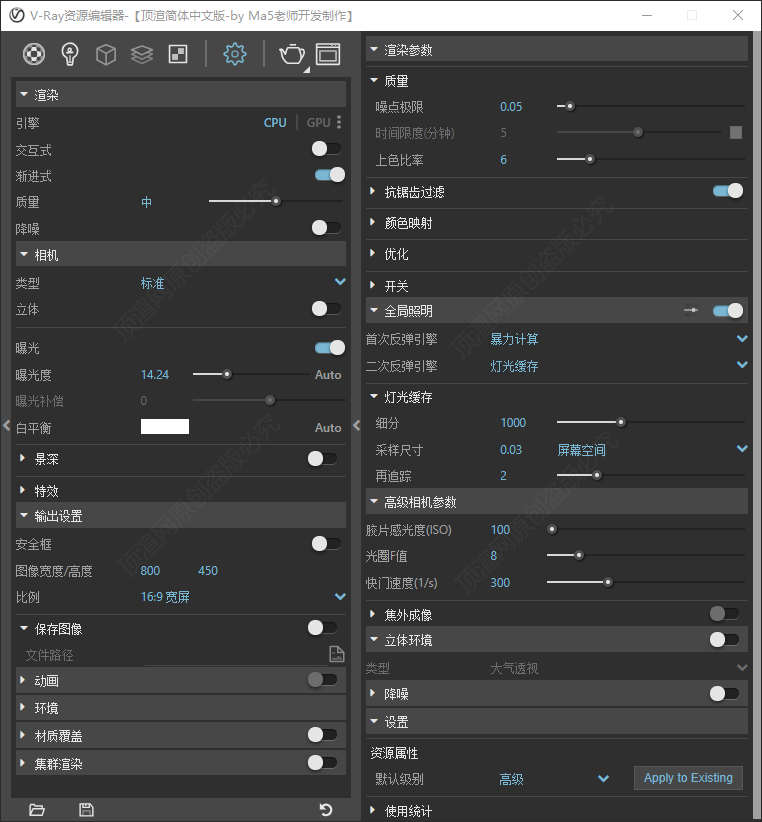Image resolution: width=762 pixels, height=822 pixels.
Task: Click the white balance color swatch
Action: coord(165,426)
